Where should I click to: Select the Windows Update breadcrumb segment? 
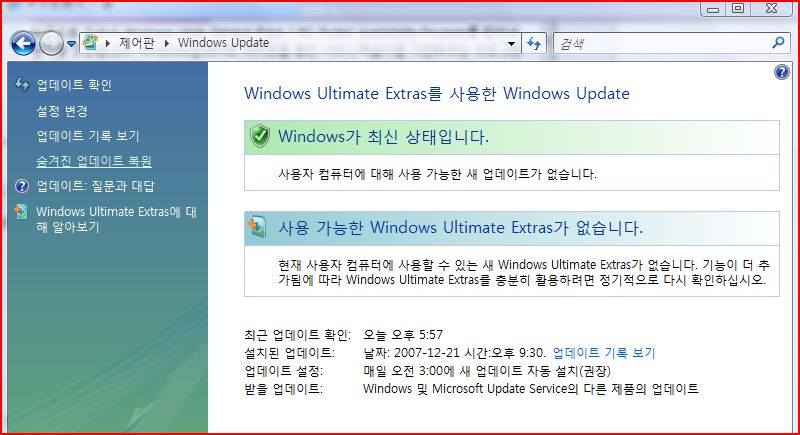point(223,43)
